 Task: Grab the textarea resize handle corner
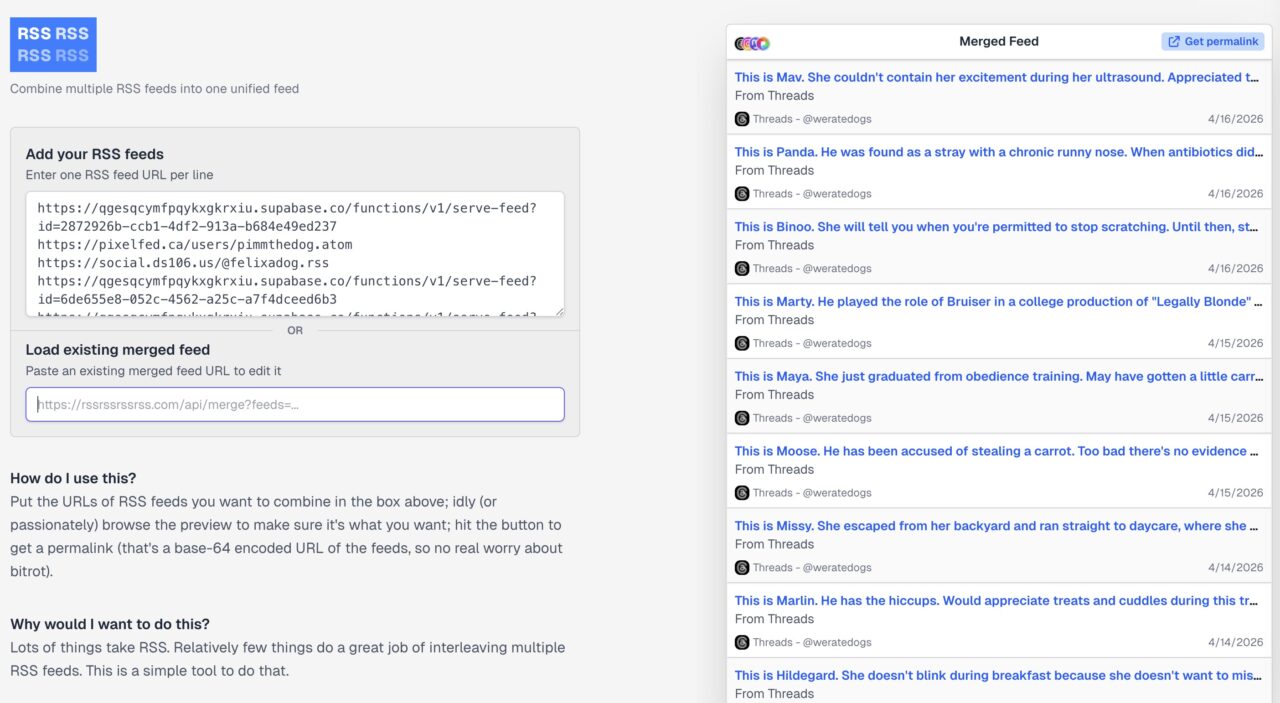(x=559, y=312)
